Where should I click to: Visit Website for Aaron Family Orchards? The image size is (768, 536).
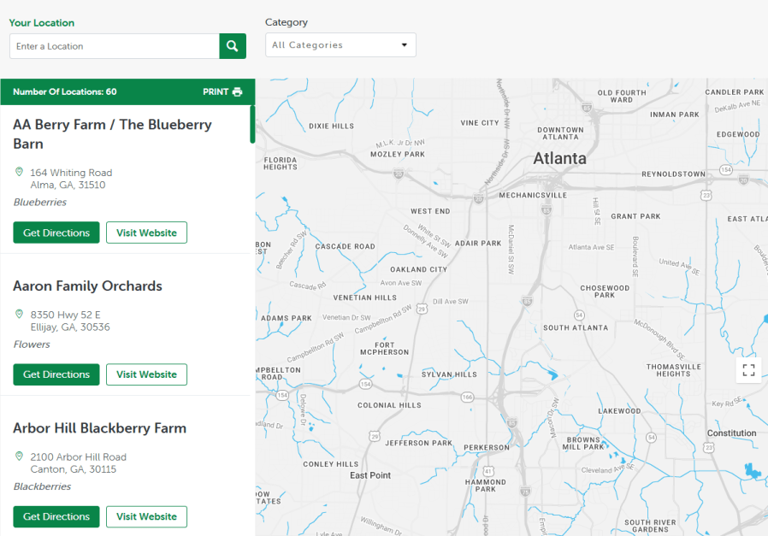[146, 375]
